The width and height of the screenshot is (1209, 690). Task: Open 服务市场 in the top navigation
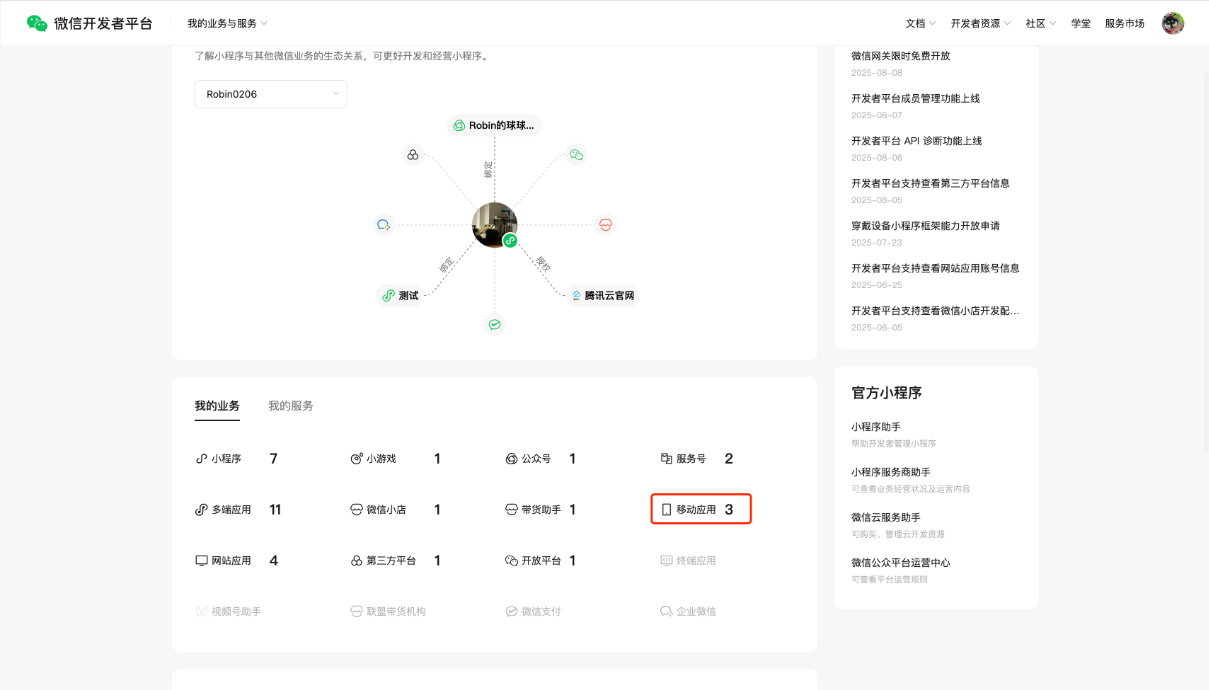pyautogui.click(x=1124, y=23)
